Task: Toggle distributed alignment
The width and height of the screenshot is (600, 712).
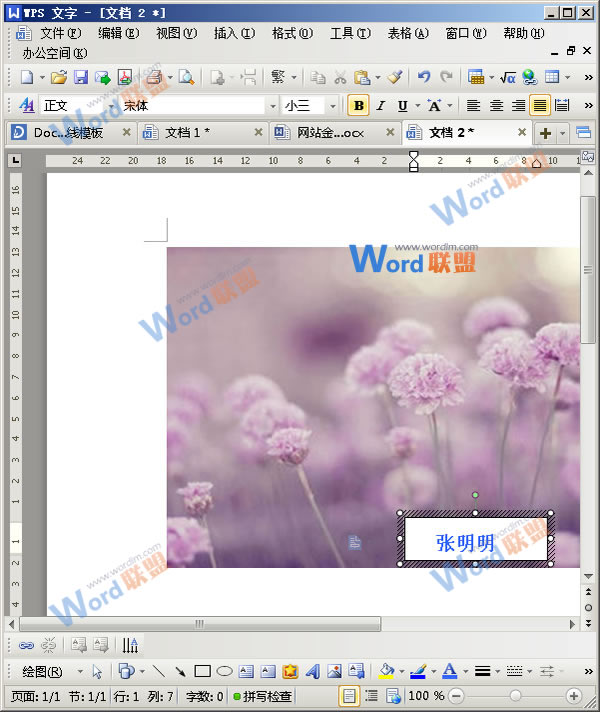Action: click(562, 106)
